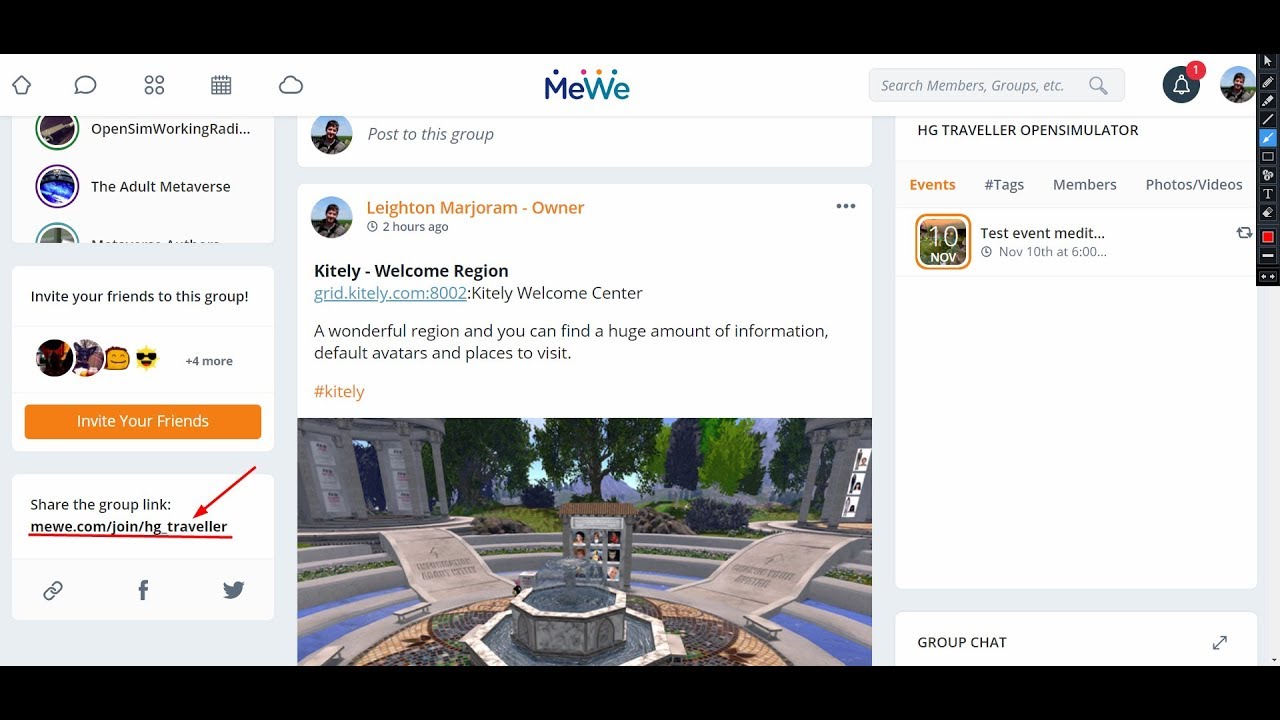Image resolution: width=1280 pixels, height=720 pixels.
Task: Select the rectangle drawing tool
Action: (1268, 157)
